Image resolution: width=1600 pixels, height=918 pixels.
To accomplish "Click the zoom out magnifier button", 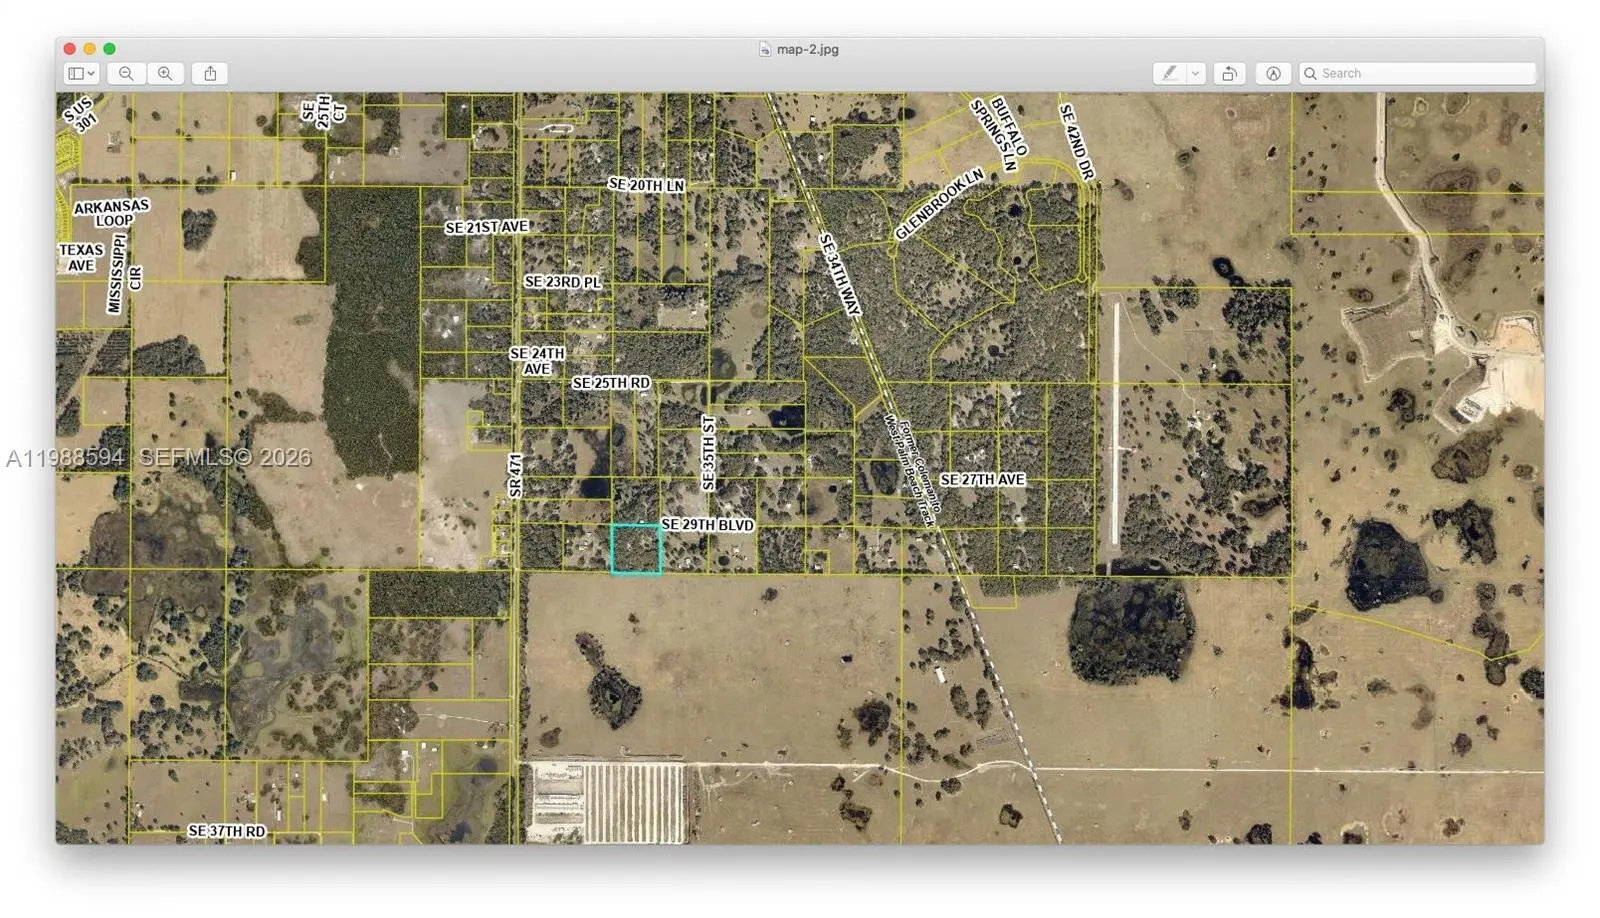I will click(126, 73).
